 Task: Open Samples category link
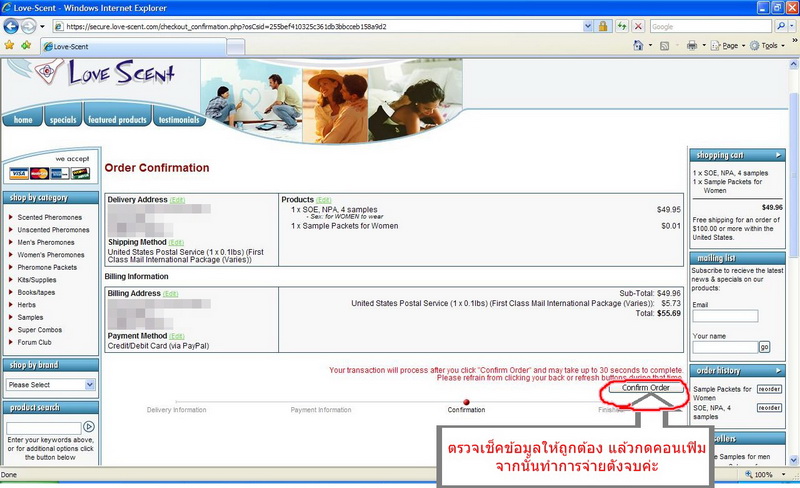pos(30,318)
